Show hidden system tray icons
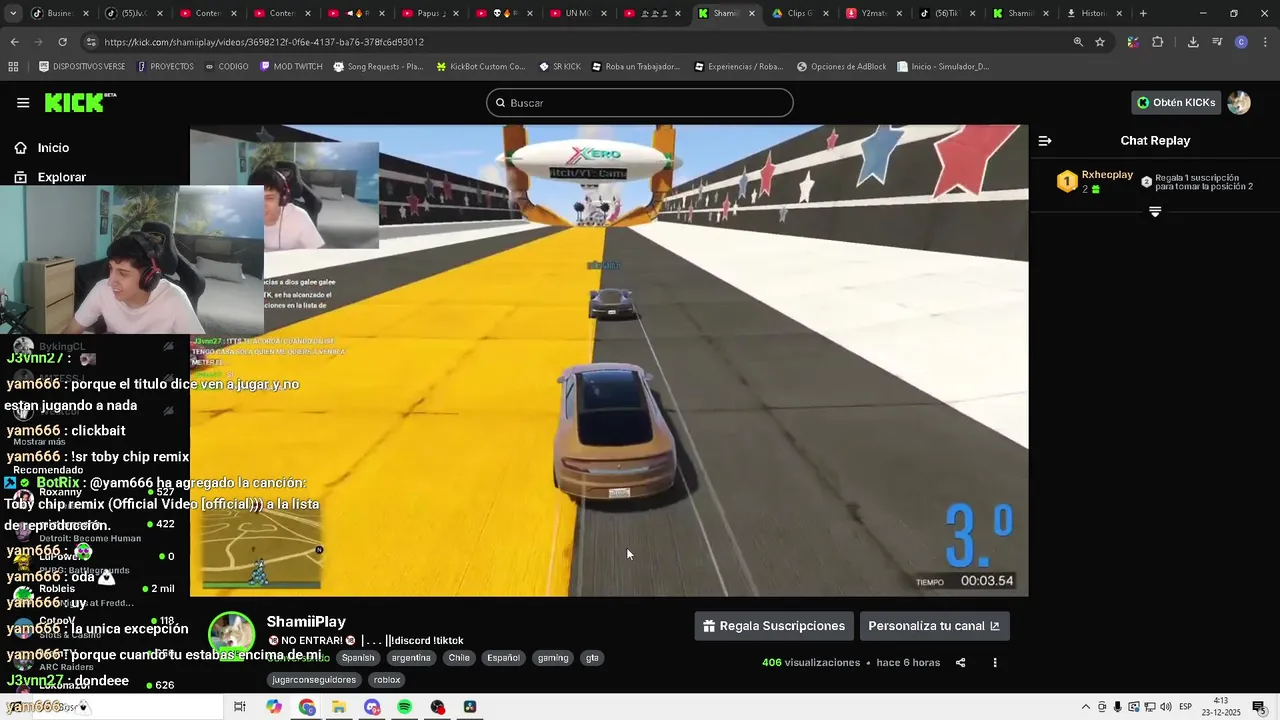This screenshot has width=1280, height=720. pyautogui.click(x=1086, y=707)
